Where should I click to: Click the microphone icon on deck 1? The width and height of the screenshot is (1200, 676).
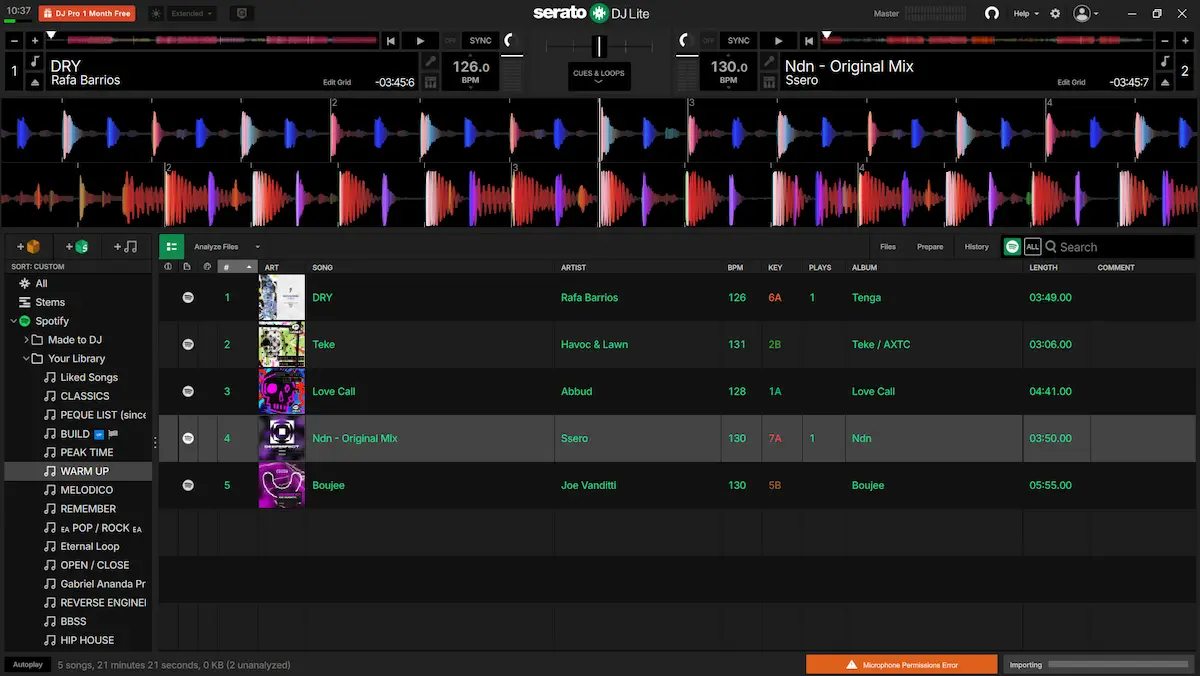pos(430,62)
